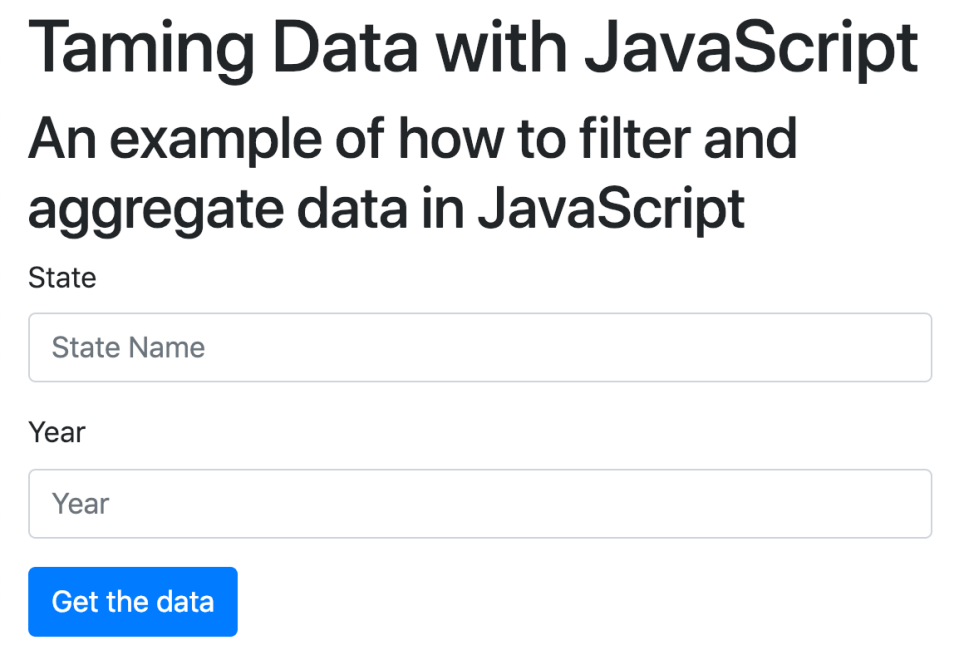Activate the second form input for year
This screenshot has width=959, height=655.
[480, 503]
